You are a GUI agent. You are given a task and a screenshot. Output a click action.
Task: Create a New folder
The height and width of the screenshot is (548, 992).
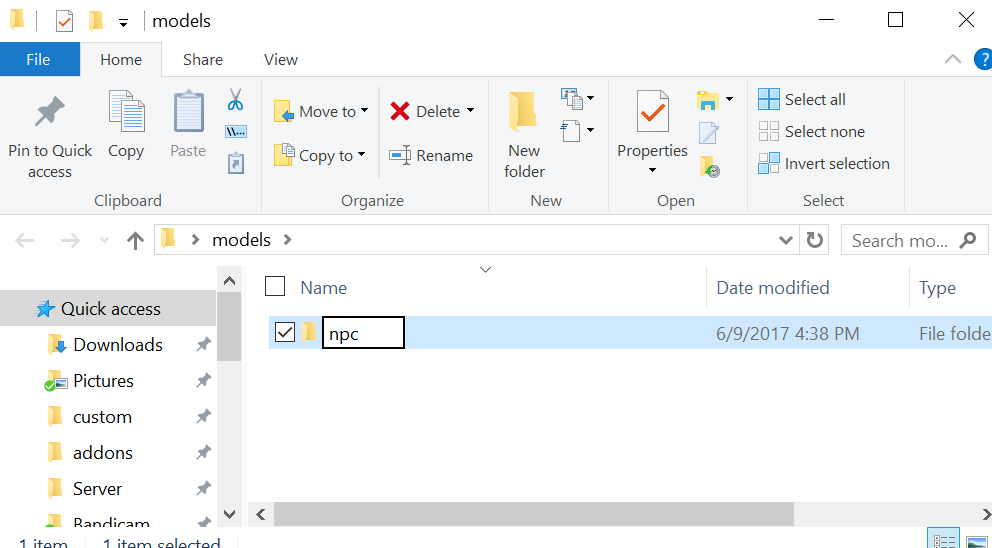[524, 135]
